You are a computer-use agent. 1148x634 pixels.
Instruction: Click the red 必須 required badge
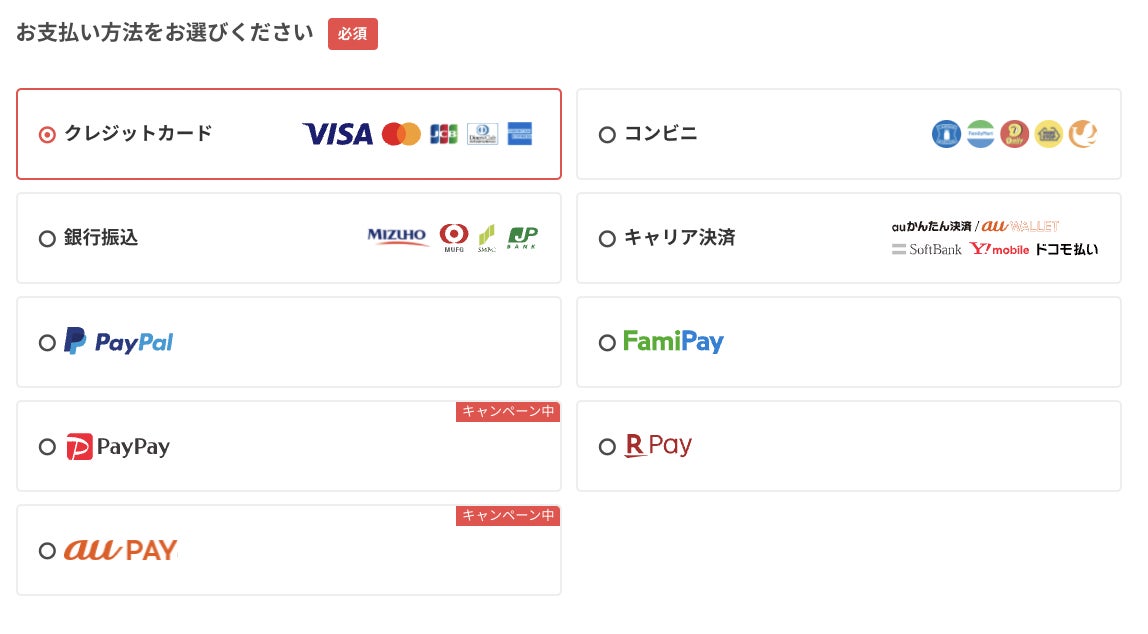352,33
